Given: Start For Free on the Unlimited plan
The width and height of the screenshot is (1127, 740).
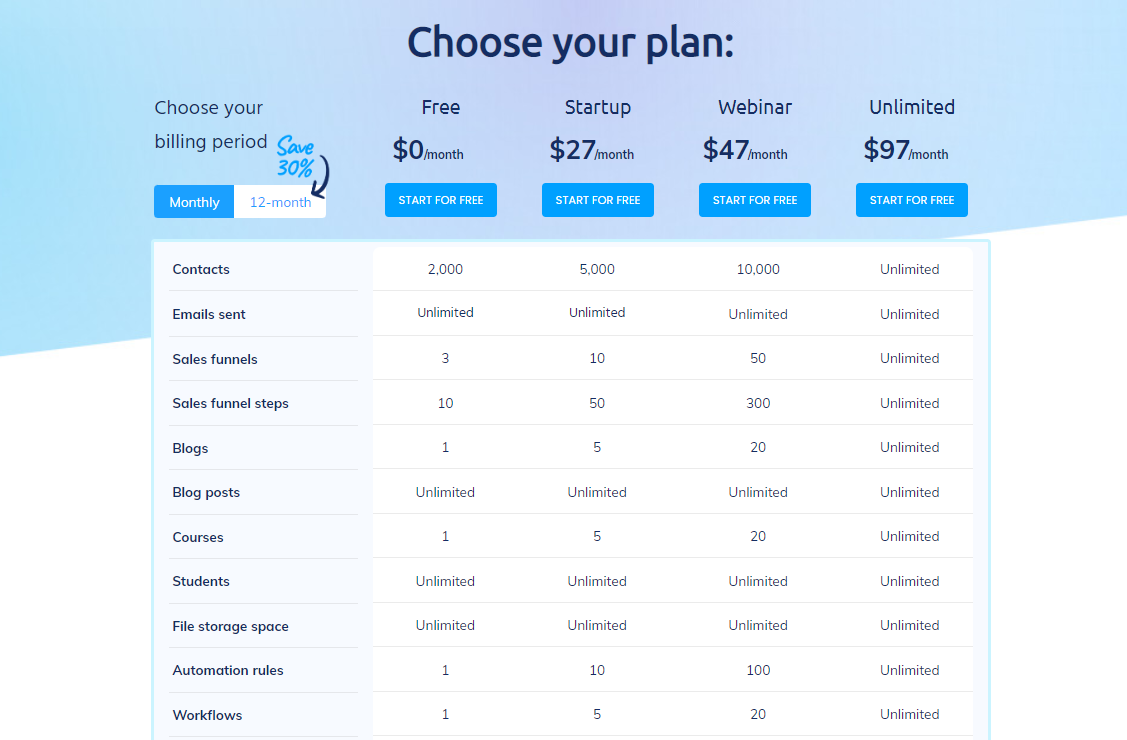Looking at the screenshot, I should 911,200.
